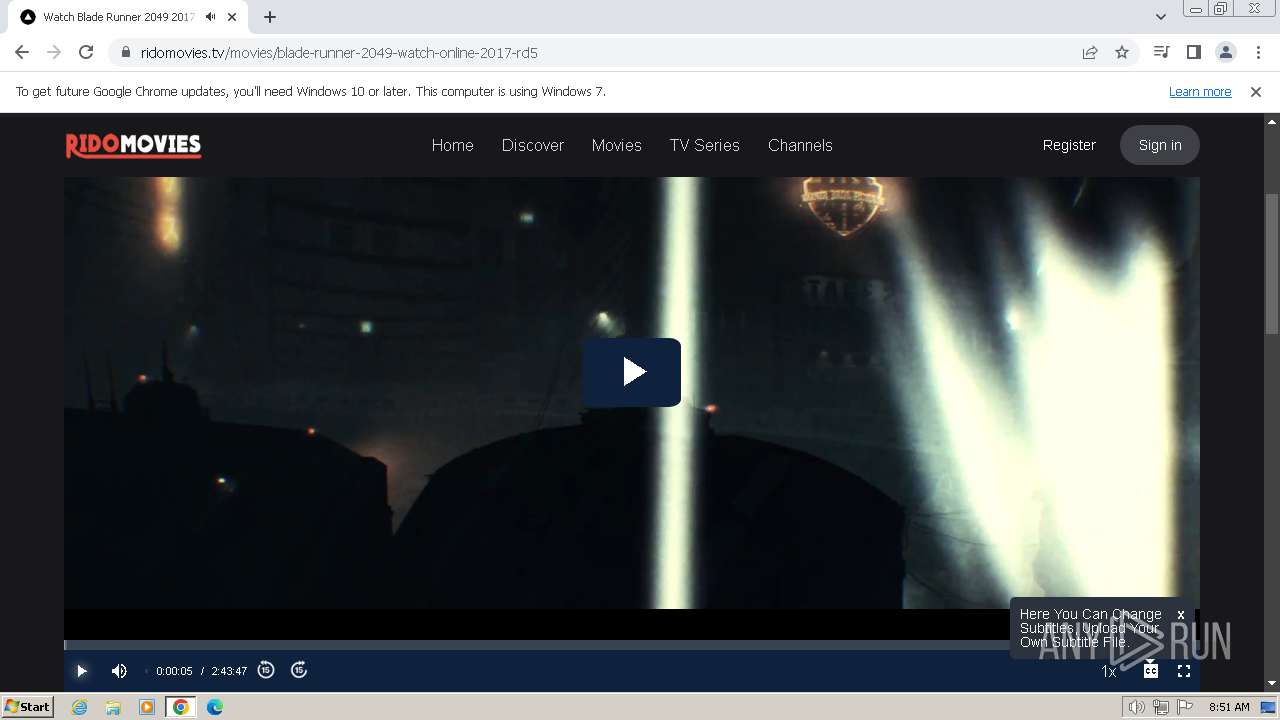Viewport: 1280px width, 720px height.
Task: Open Internet Explorer from the taskbar
Action: pyautogui.click(x=80, y=707)
